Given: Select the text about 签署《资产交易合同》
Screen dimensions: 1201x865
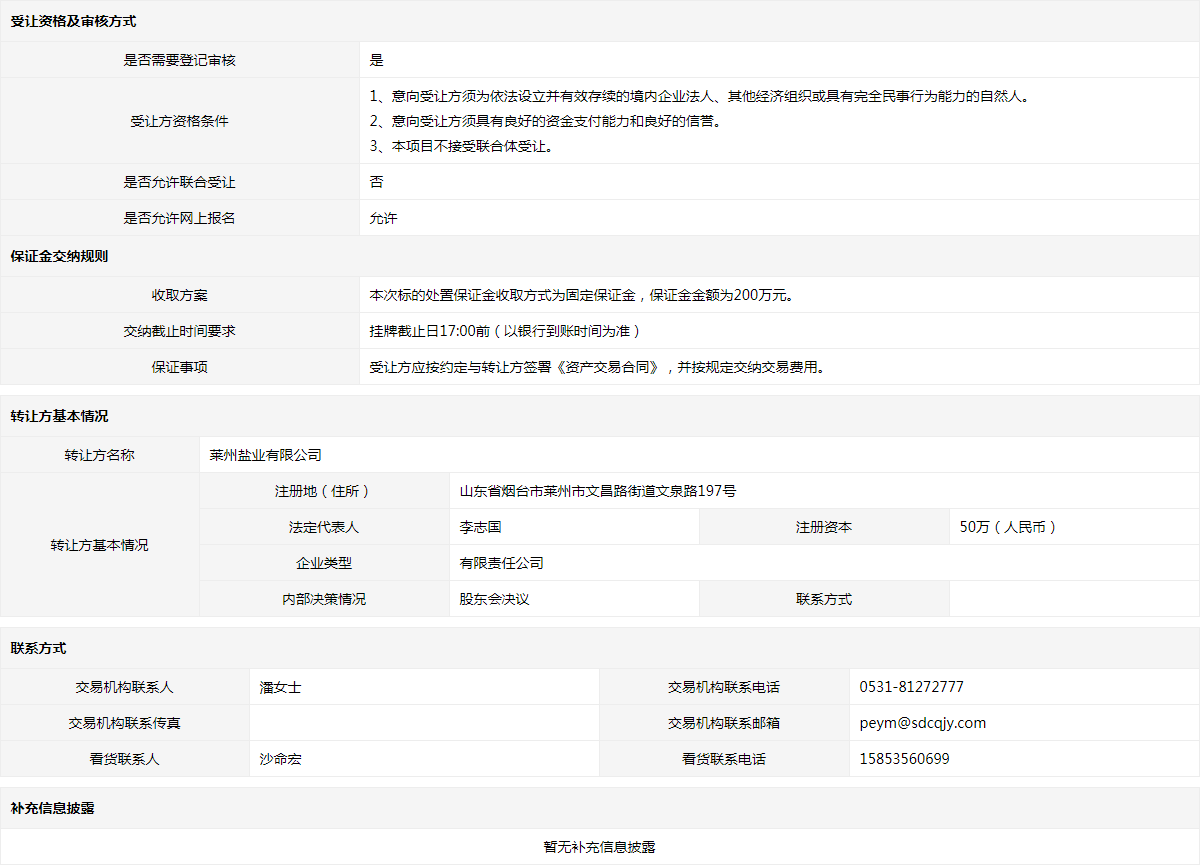Looking at the screenshot, I should pos(598,367).
